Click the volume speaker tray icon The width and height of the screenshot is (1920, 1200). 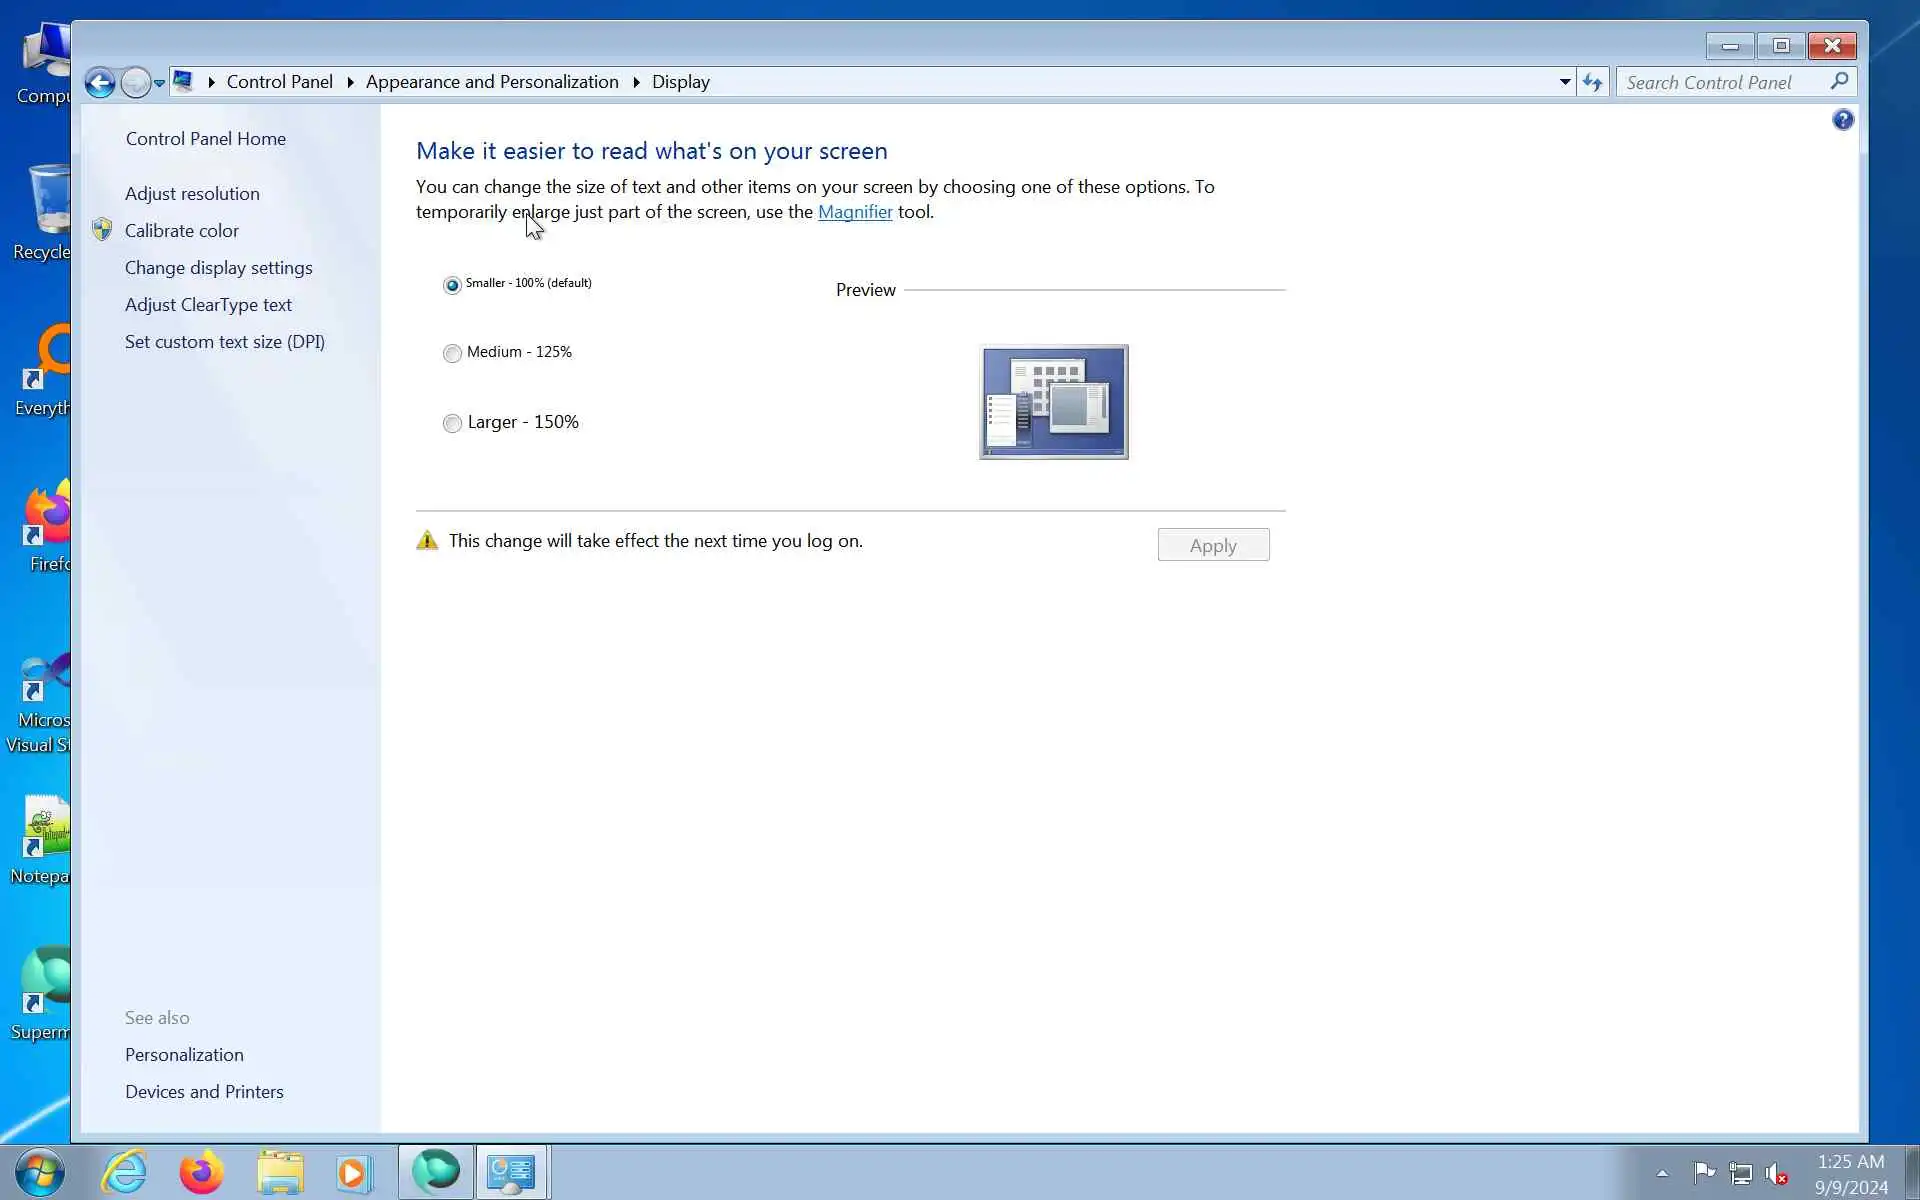(1776, 1173)
